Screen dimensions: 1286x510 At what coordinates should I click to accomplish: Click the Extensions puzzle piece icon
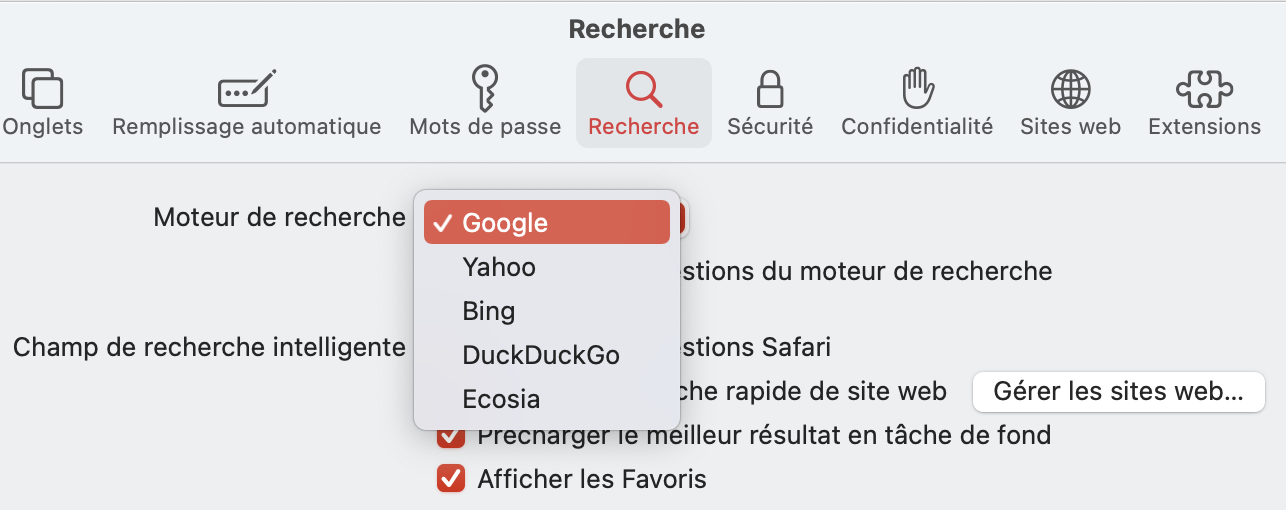click(1204, 89)
